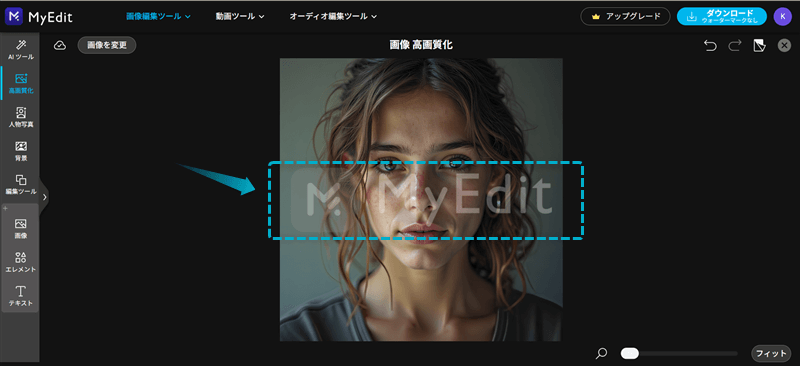Select 編集ツール in the sidebar

click(x=21, y=184)
